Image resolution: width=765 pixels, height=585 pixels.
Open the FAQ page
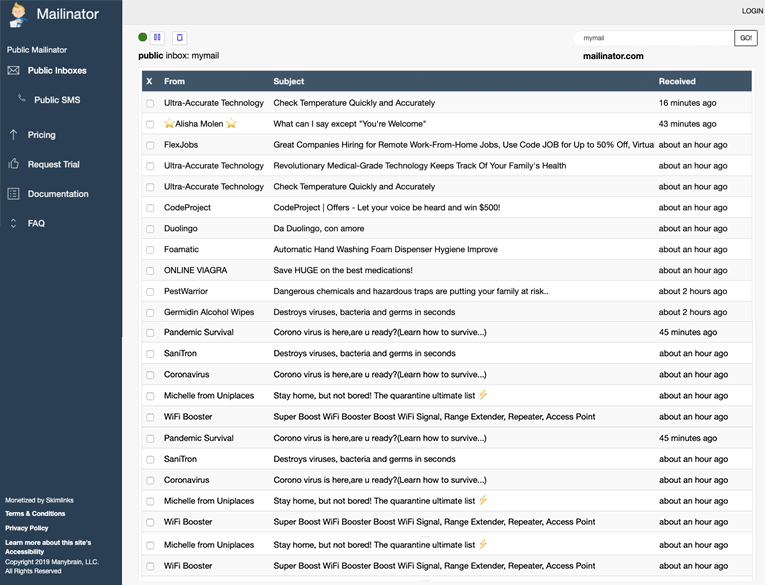[x=36, y=223]
